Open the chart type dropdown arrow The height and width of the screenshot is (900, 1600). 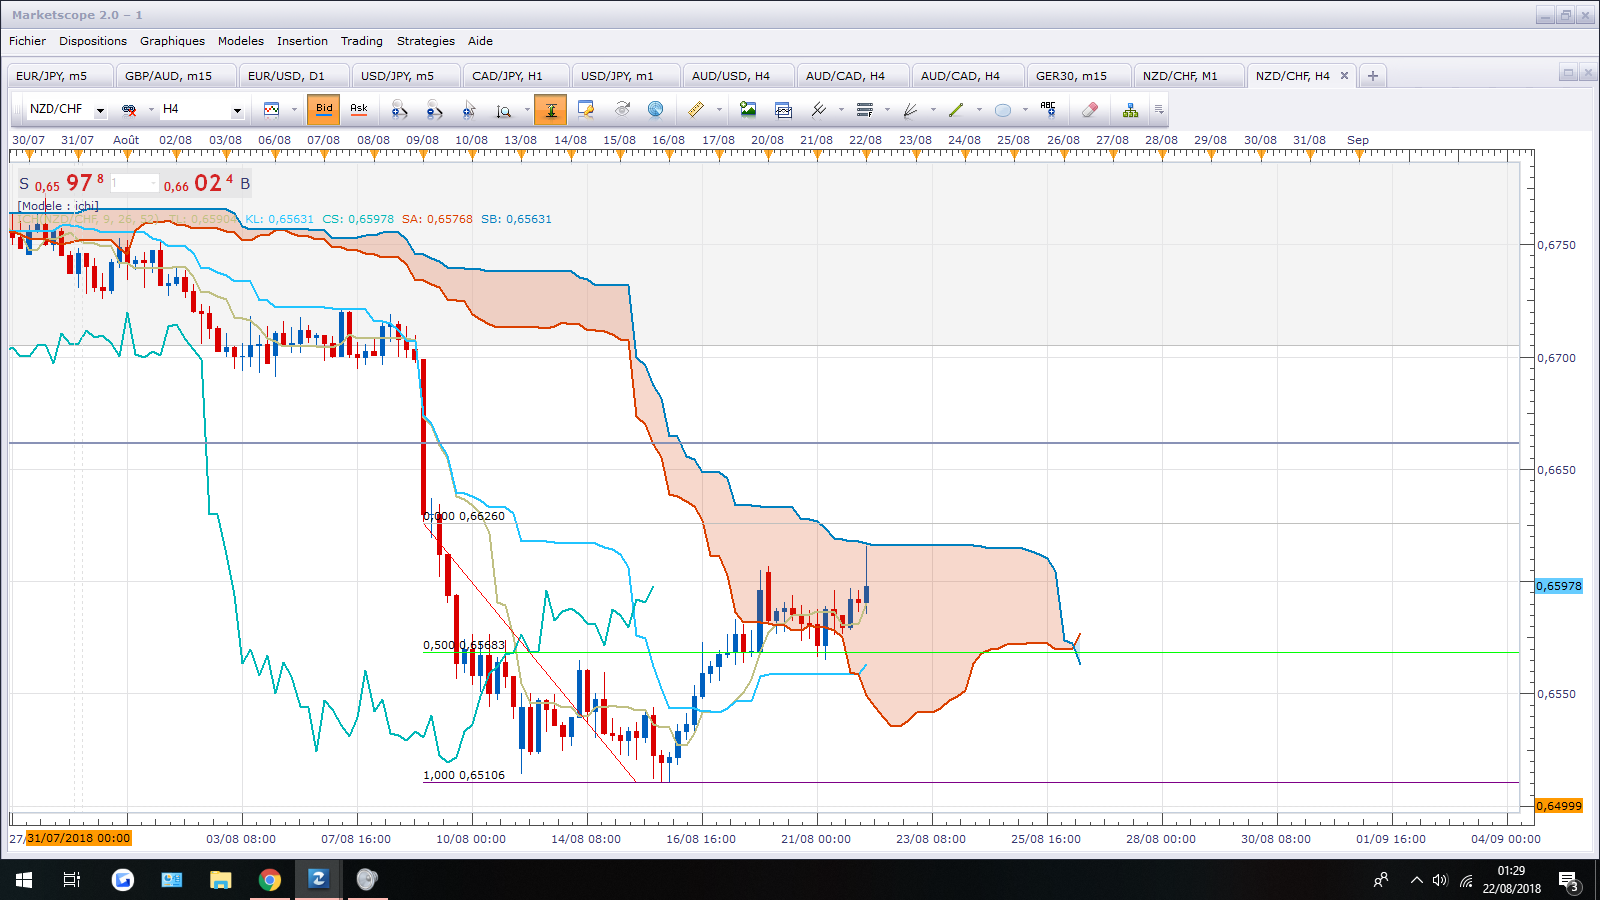[x=294, y=110]
